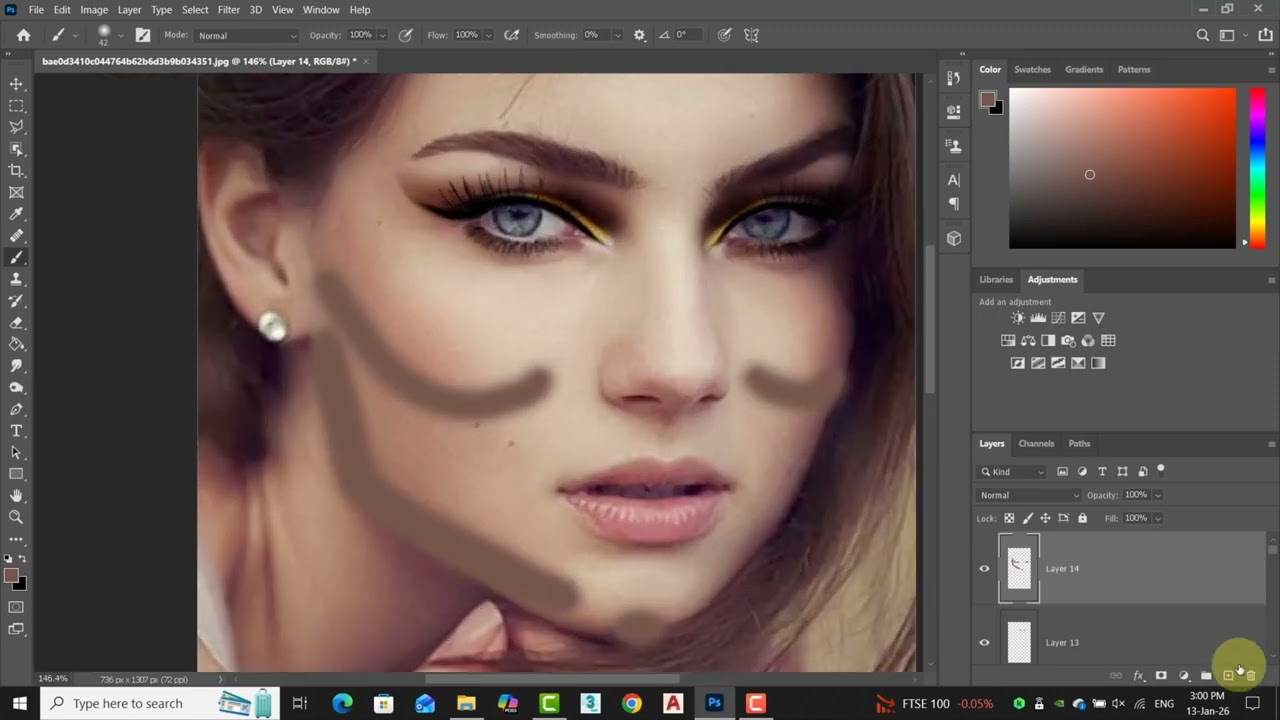Open the Filter menu
This screenshot has width=1280, height=720.
[x=229, y=10]
